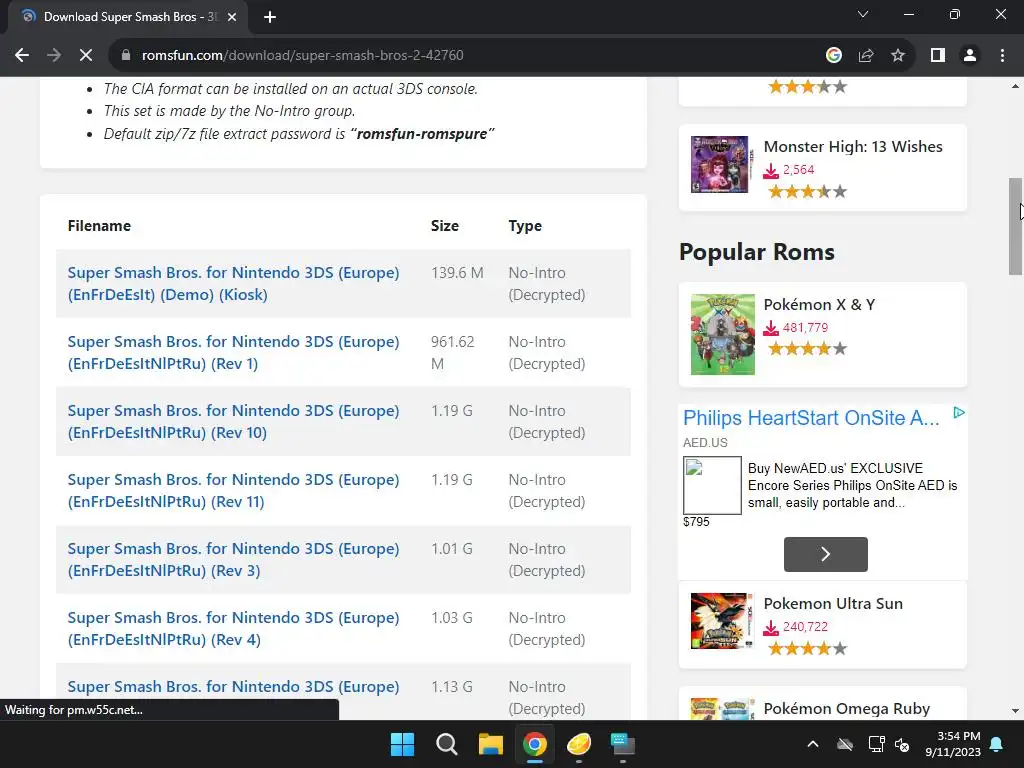Click the site info lock icon
This screenshot has height=768, width=1024.
(126, 56)
